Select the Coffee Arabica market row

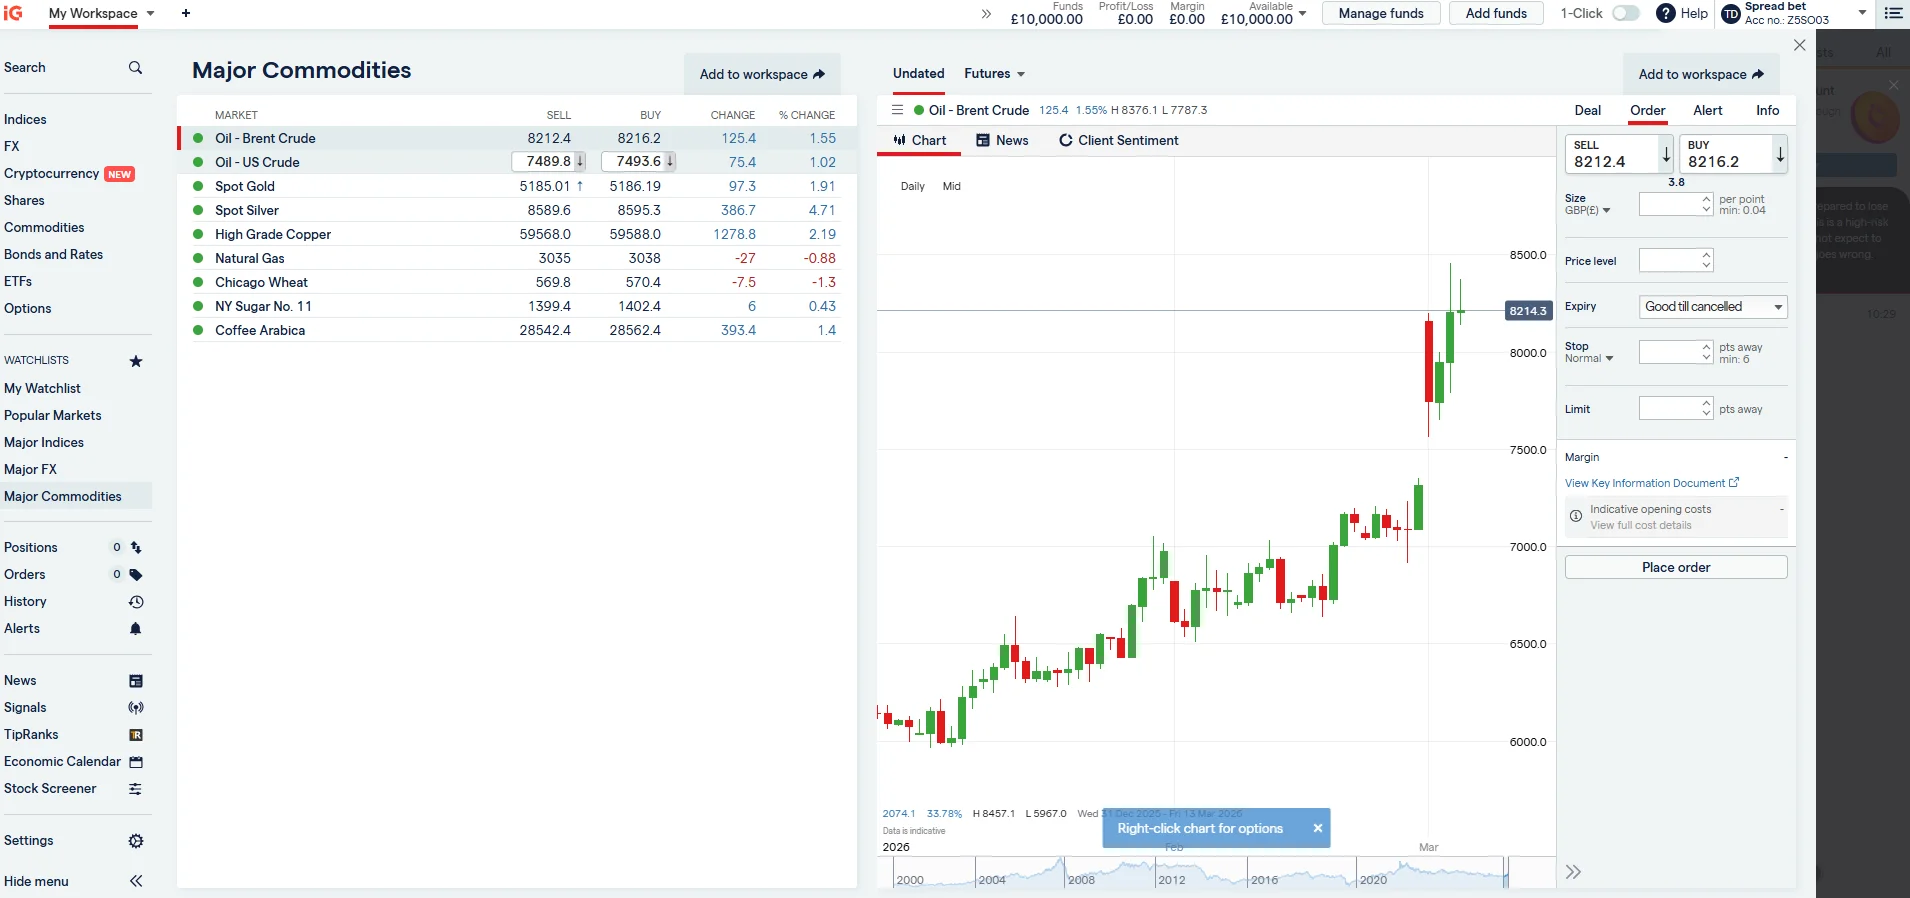517,330
